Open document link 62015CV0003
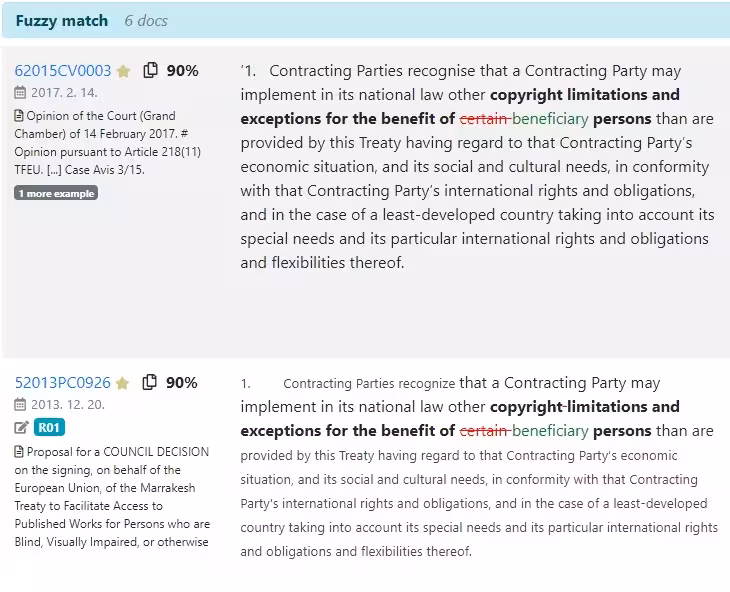 pos(63,71)
